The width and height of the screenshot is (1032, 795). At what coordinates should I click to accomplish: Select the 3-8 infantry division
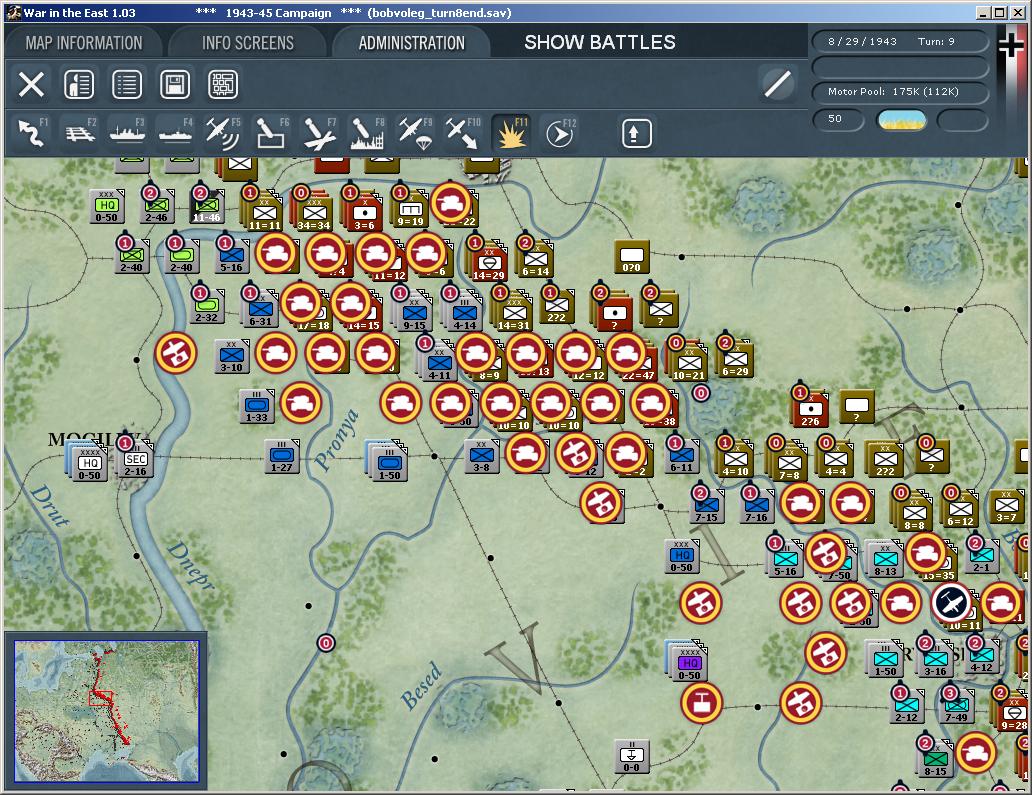click(481, 457)
